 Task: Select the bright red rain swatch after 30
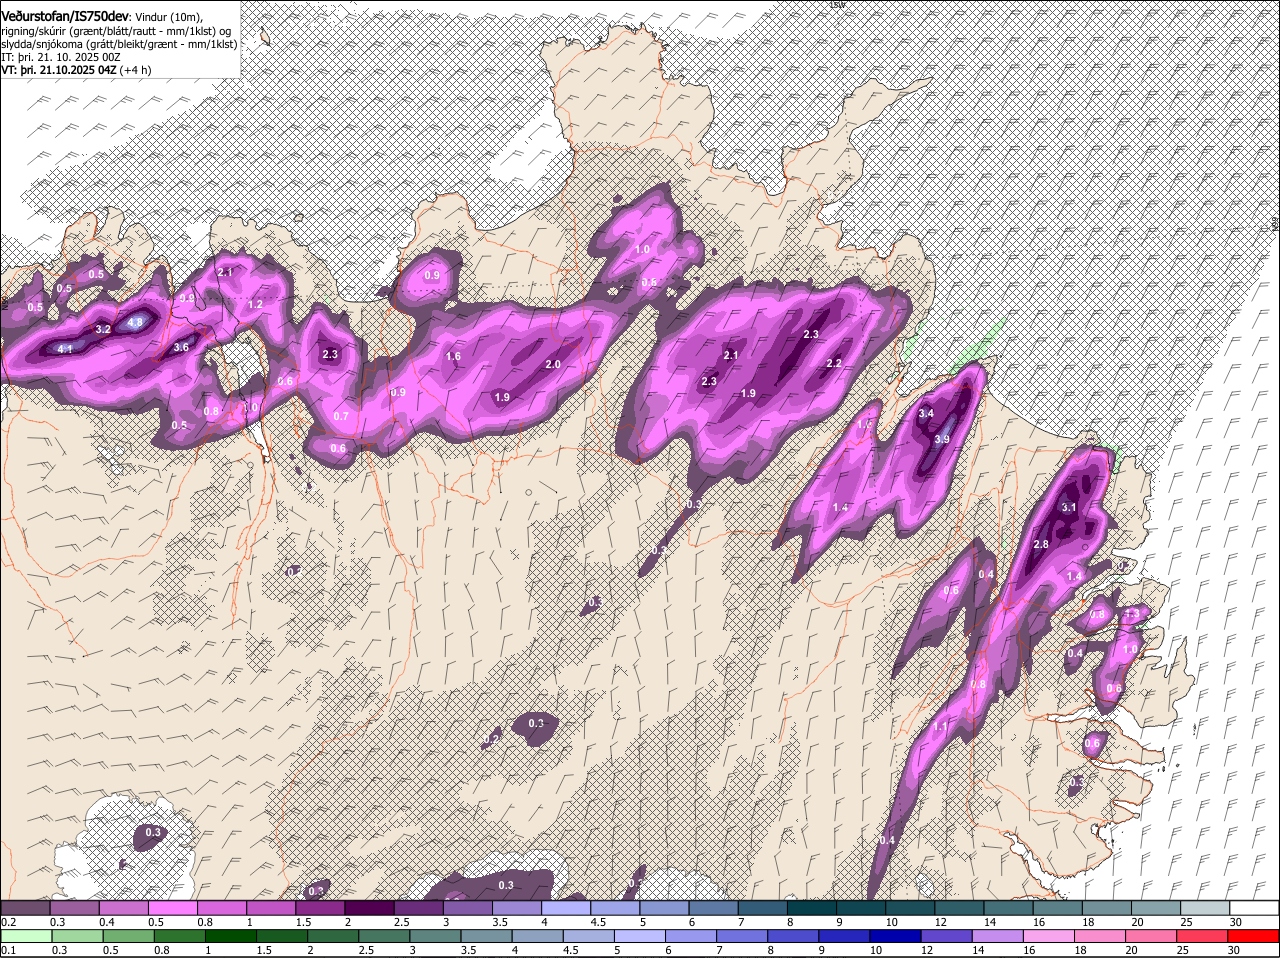(1254, 936)
